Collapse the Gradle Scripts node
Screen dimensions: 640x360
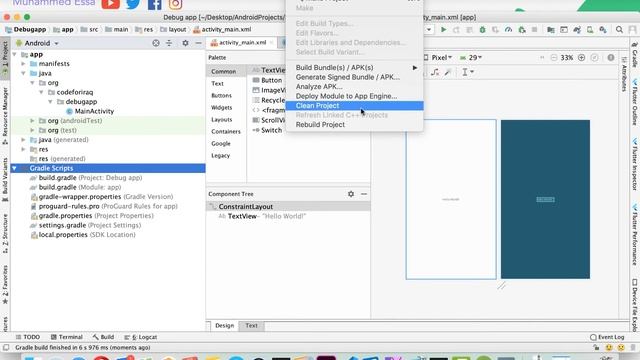coord(14,168)
